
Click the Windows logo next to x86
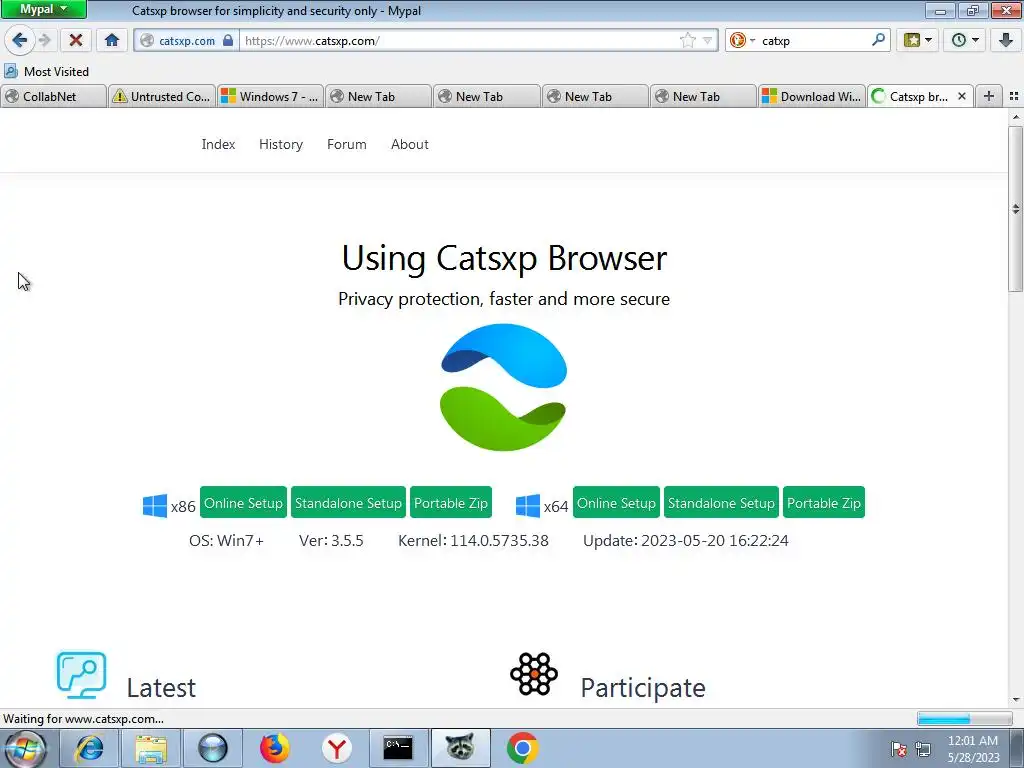click(155, 505)
